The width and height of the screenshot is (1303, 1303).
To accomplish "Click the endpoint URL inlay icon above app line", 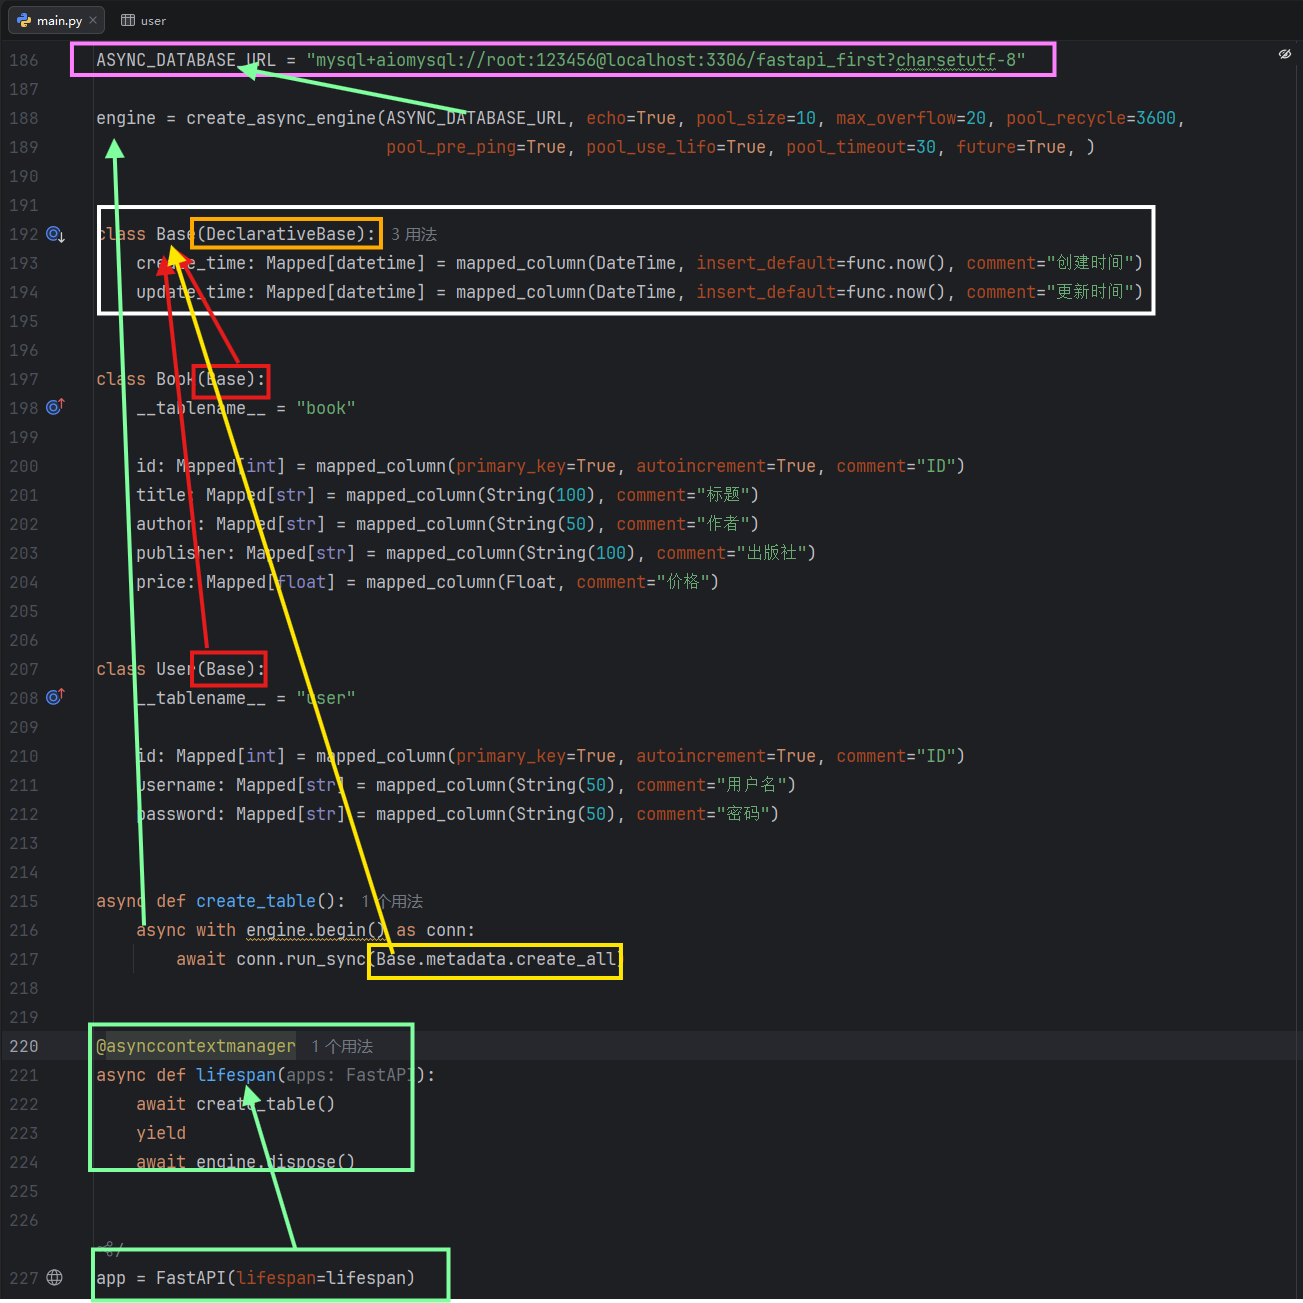I will pos(114,1249).
